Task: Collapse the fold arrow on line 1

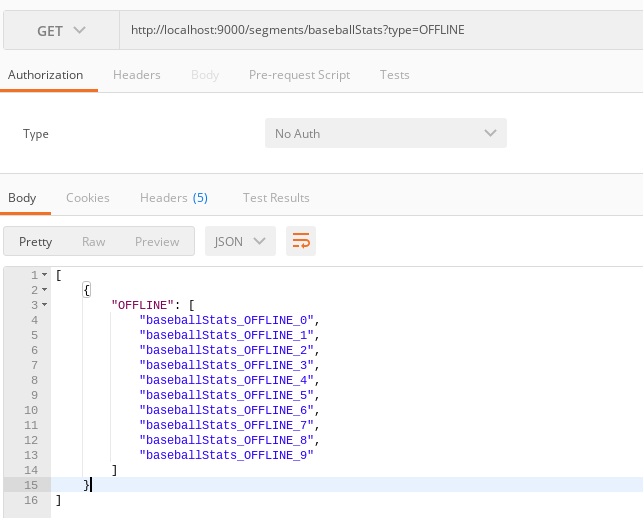Action: (x=44, y=275)
